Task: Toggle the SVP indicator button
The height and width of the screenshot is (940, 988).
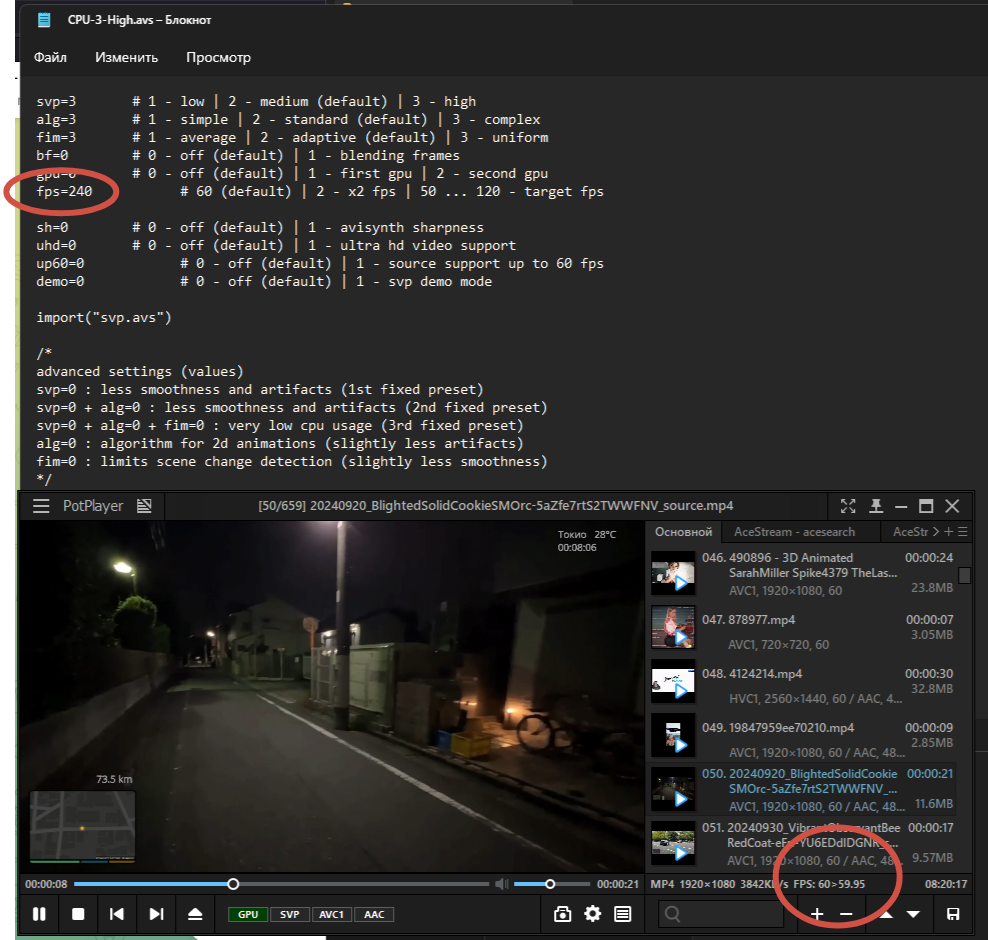Action: coord(290,914)
